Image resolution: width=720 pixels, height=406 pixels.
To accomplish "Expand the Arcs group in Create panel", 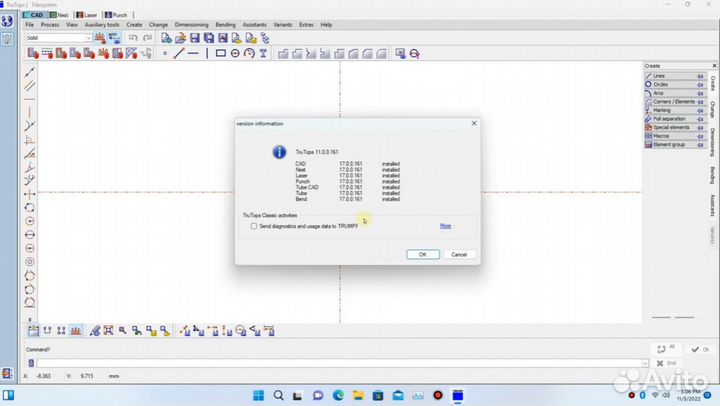I will (675, 93).
